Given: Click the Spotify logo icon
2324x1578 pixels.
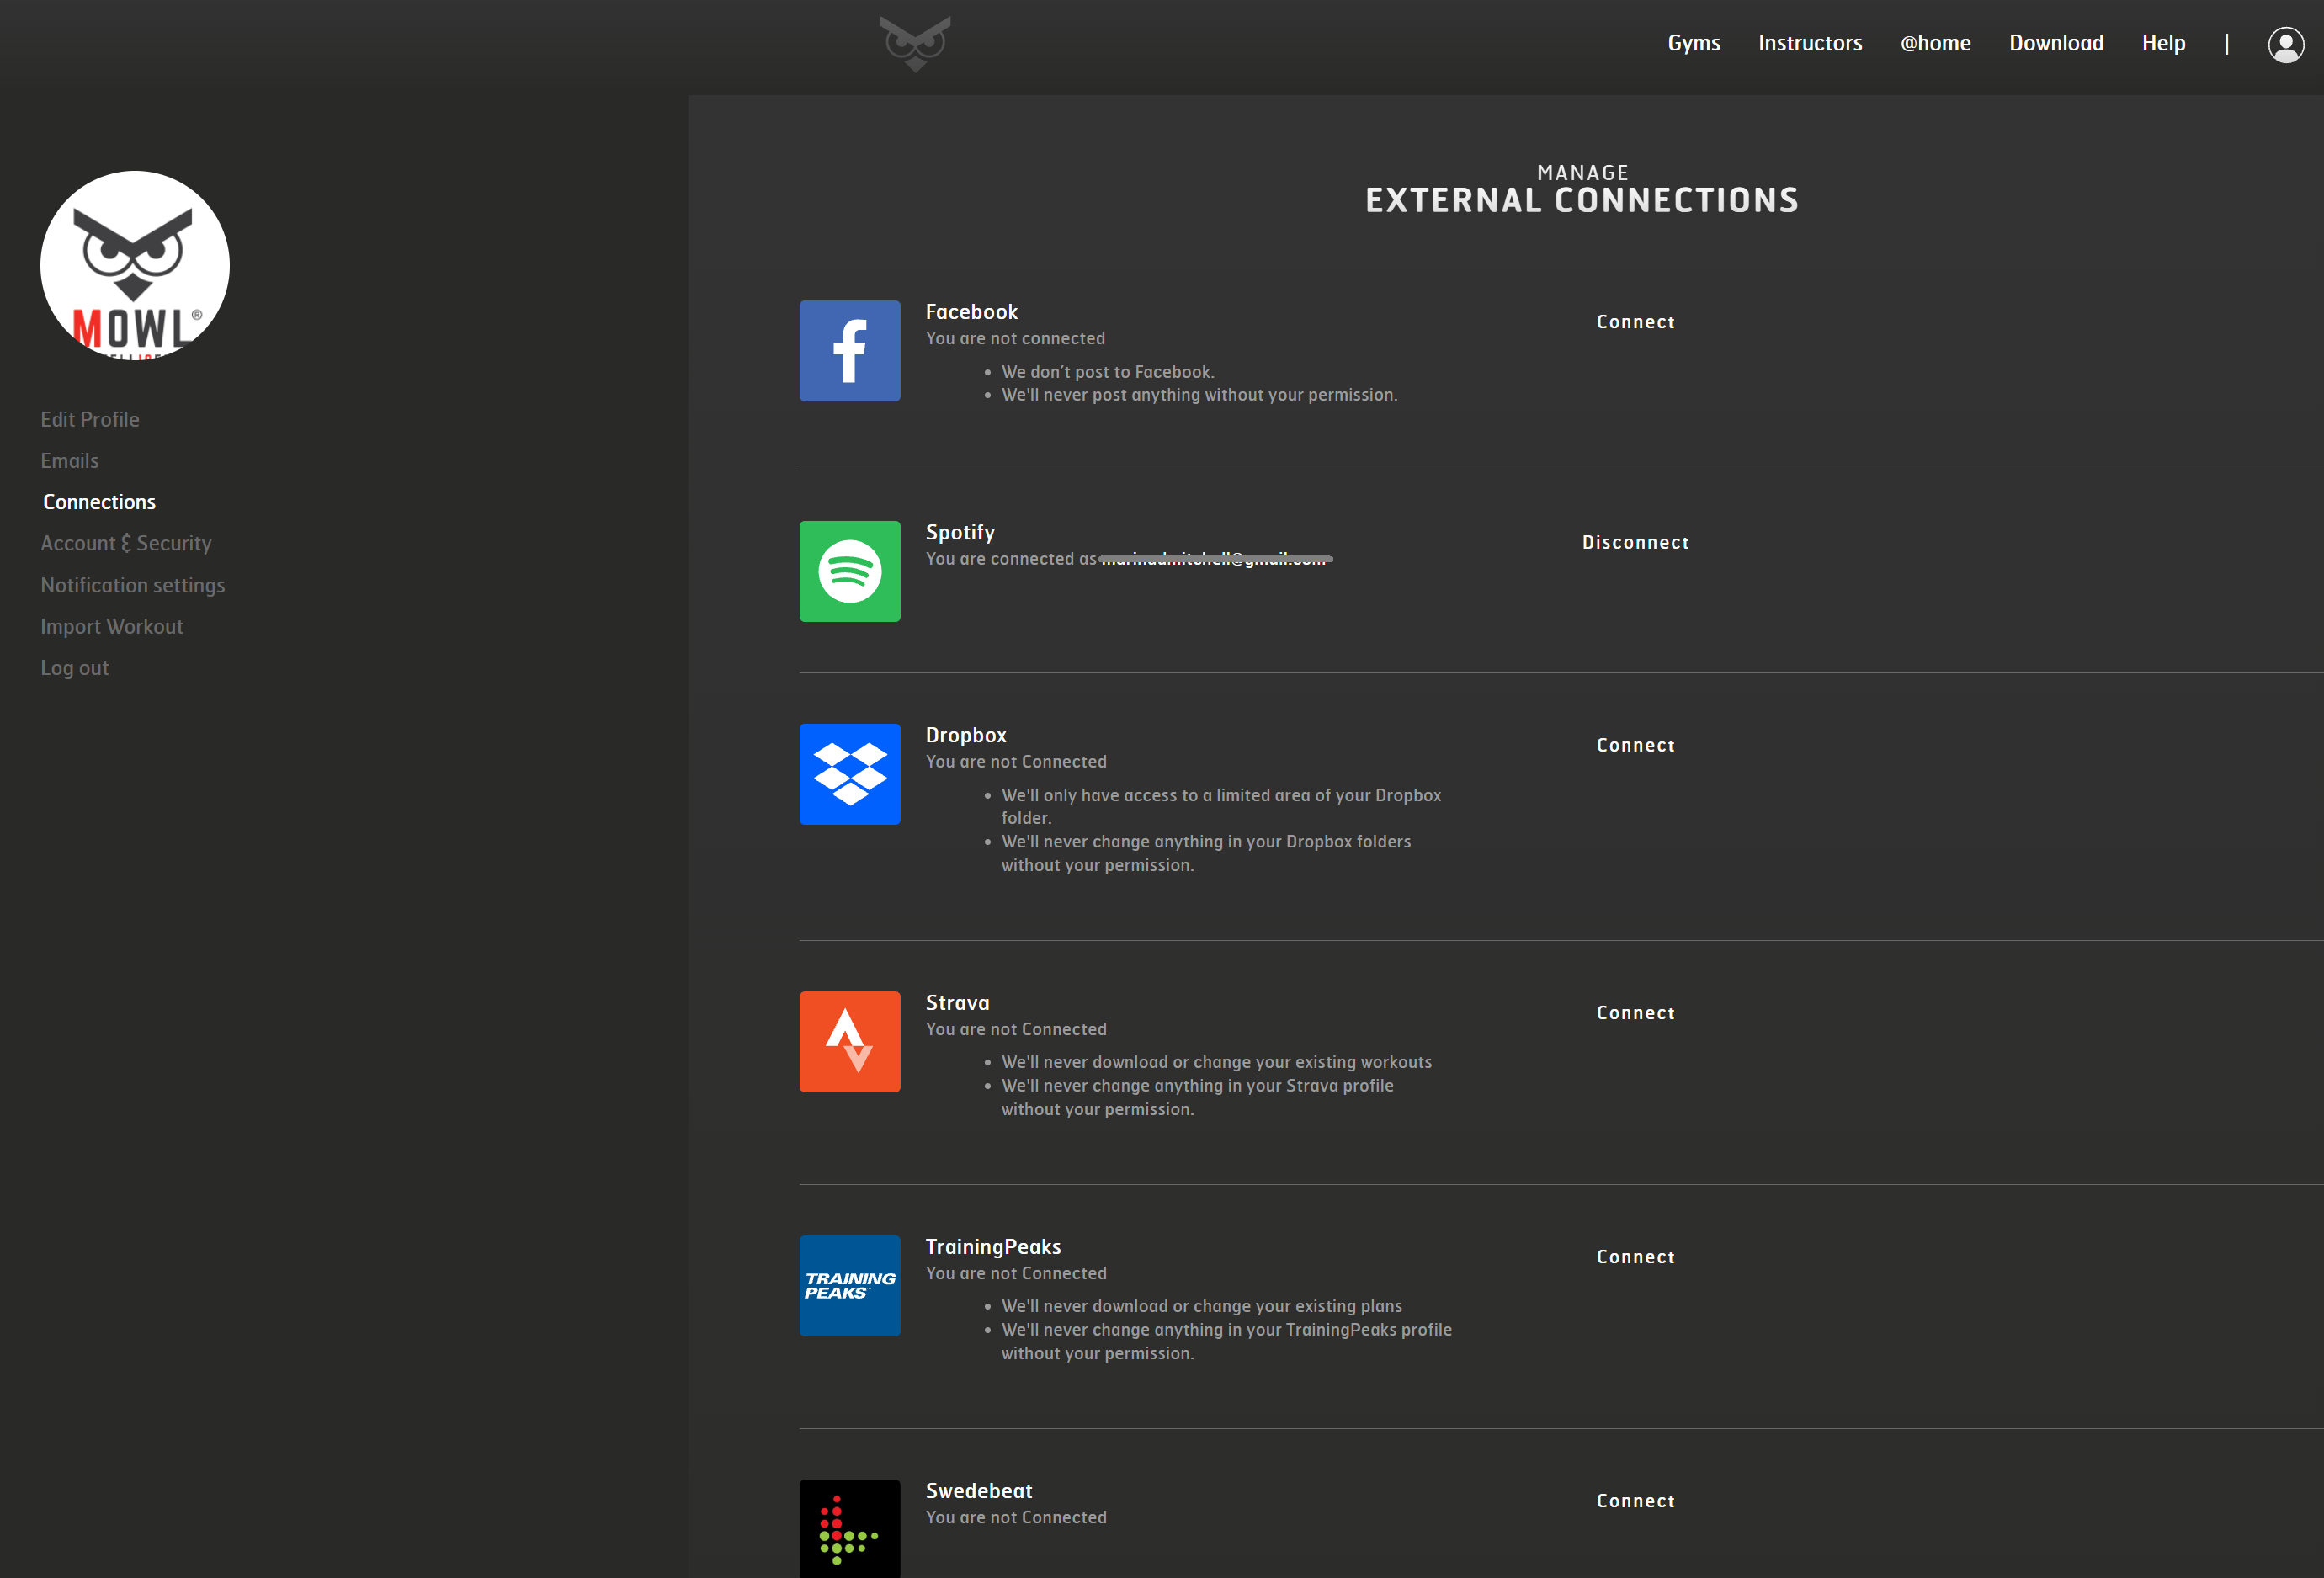Looking at the screenshot, I should [849, 571].
